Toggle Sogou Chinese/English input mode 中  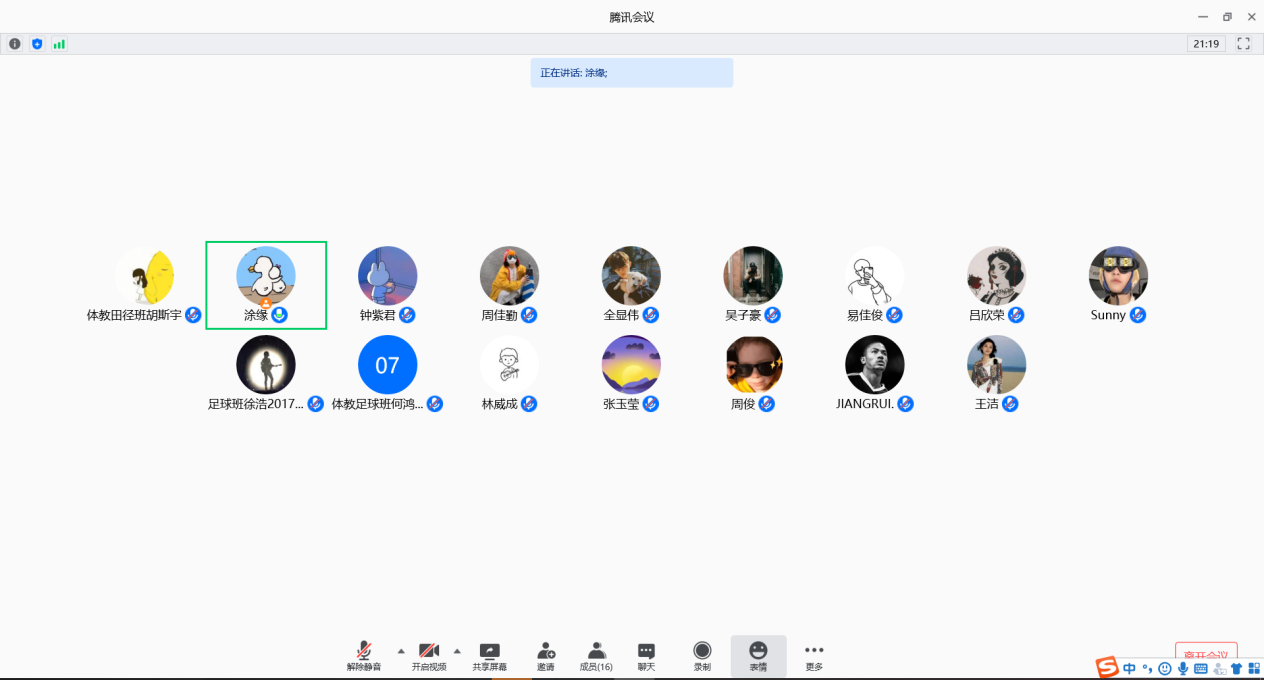click(x=1129, y=669)
